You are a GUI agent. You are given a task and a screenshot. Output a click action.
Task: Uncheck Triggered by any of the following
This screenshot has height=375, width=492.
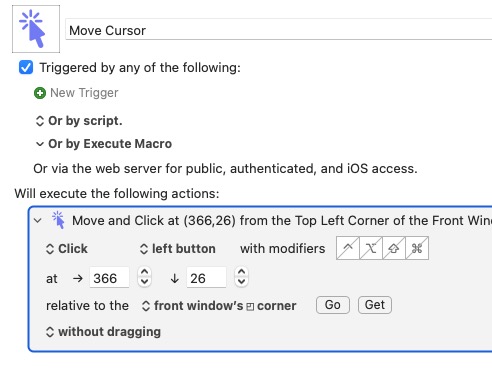click(26, 67)
